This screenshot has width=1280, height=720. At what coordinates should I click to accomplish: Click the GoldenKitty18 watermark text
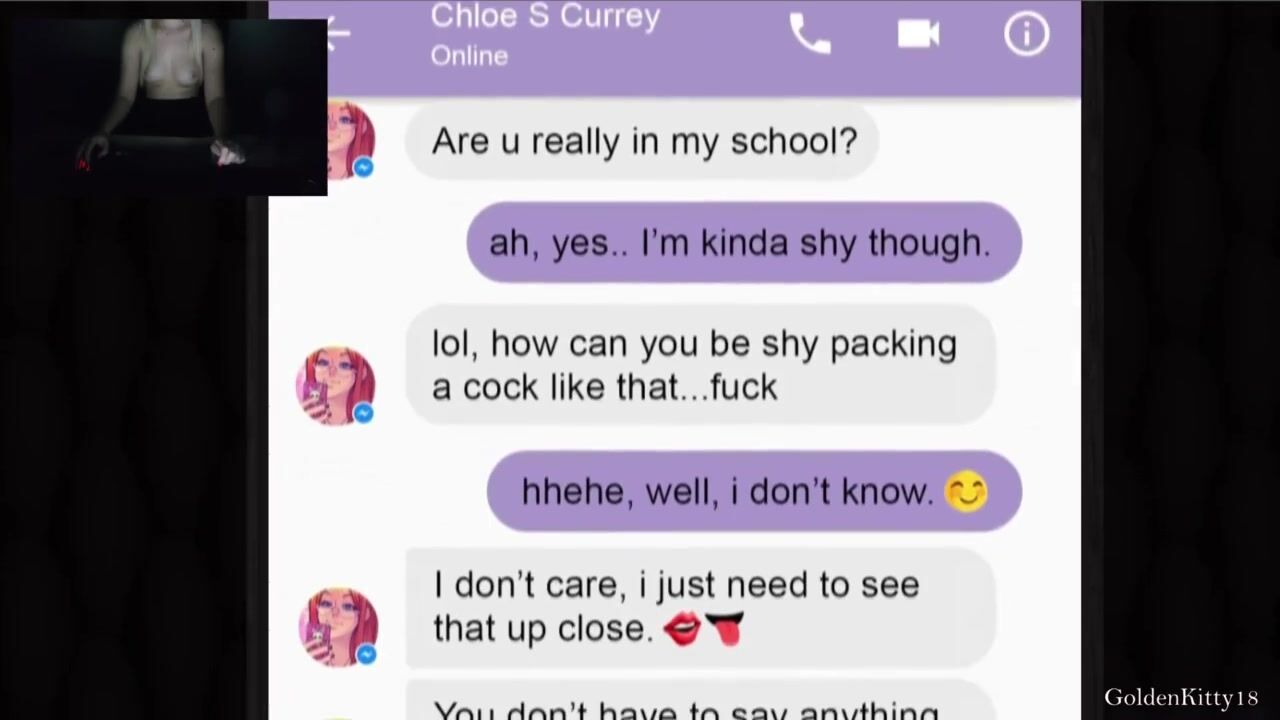[x=1181, y=697]
